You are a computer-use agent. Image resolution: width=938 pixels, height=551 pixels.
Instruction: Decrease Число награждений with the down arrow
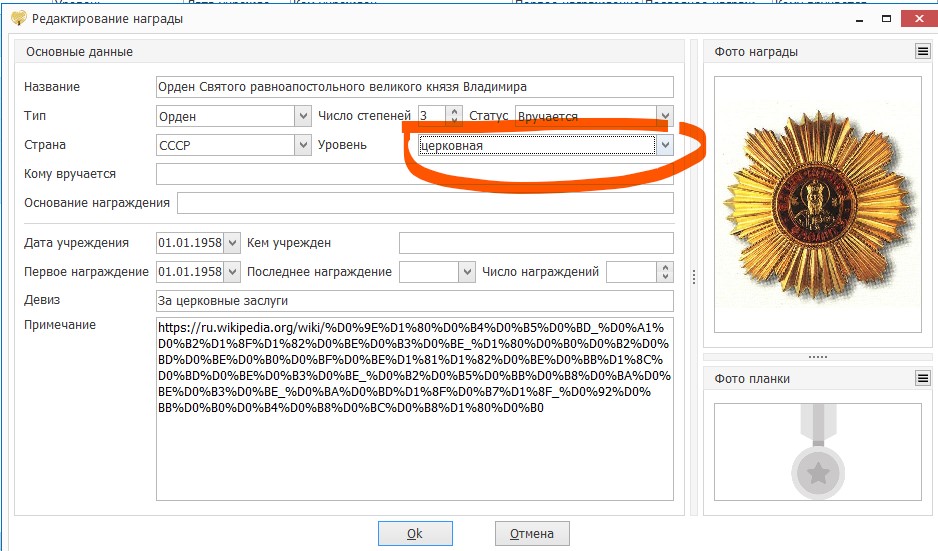click(665, 276)
